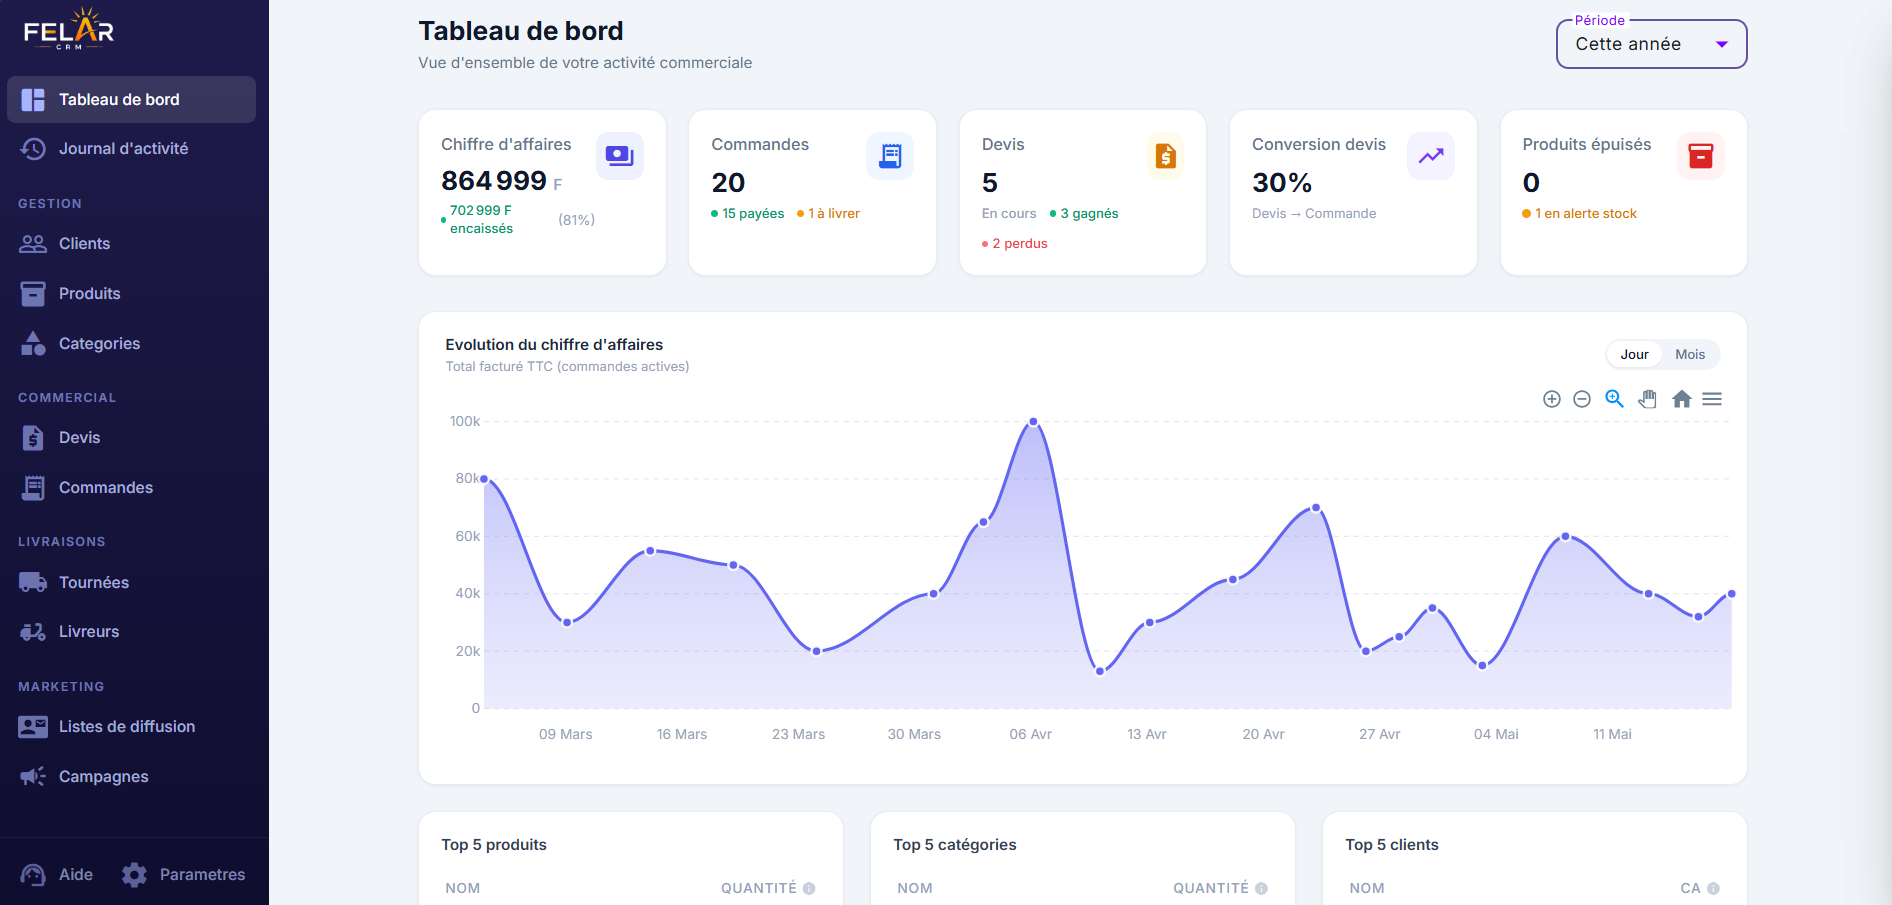This screenshot has width=1892, height=905.
Task: Go to Tournées
Action: pyautogui.click(x=131, y=583)
